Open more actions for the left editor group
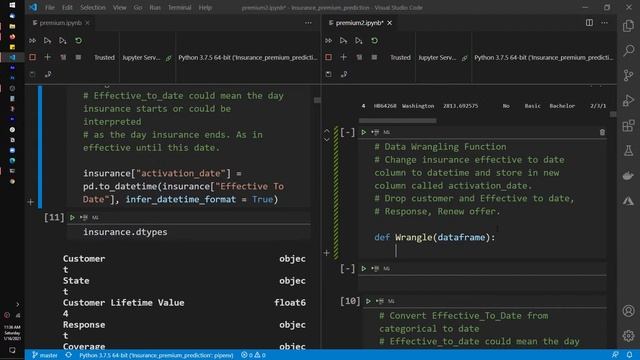640x360 pixels. [308, 23]
